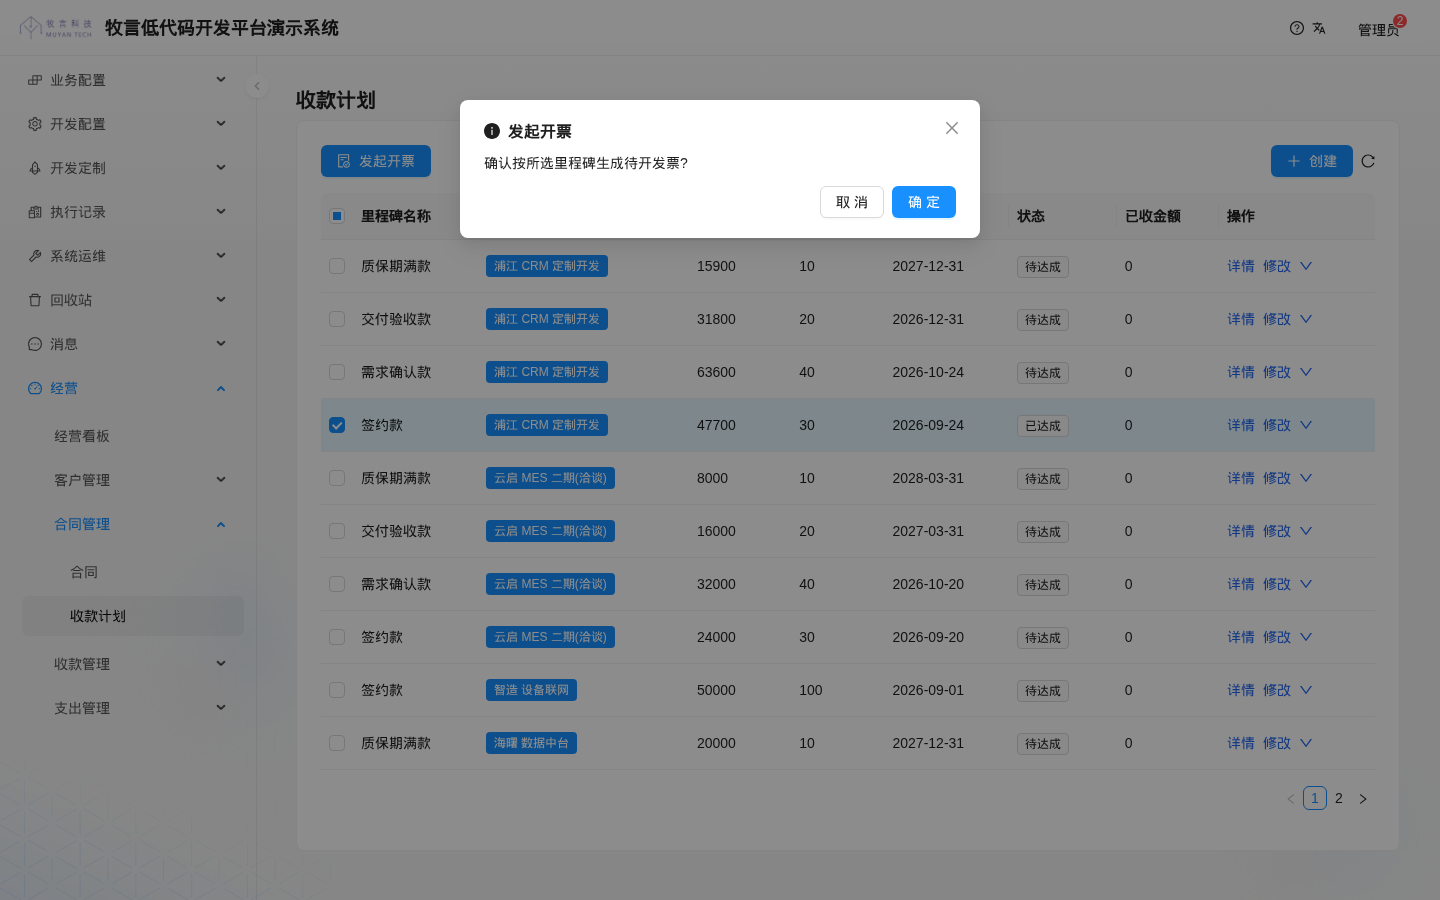Collapse the 合同管理 submenu chevron
The height and width of the screenshot is (900, 1440).
coord(221,524)
